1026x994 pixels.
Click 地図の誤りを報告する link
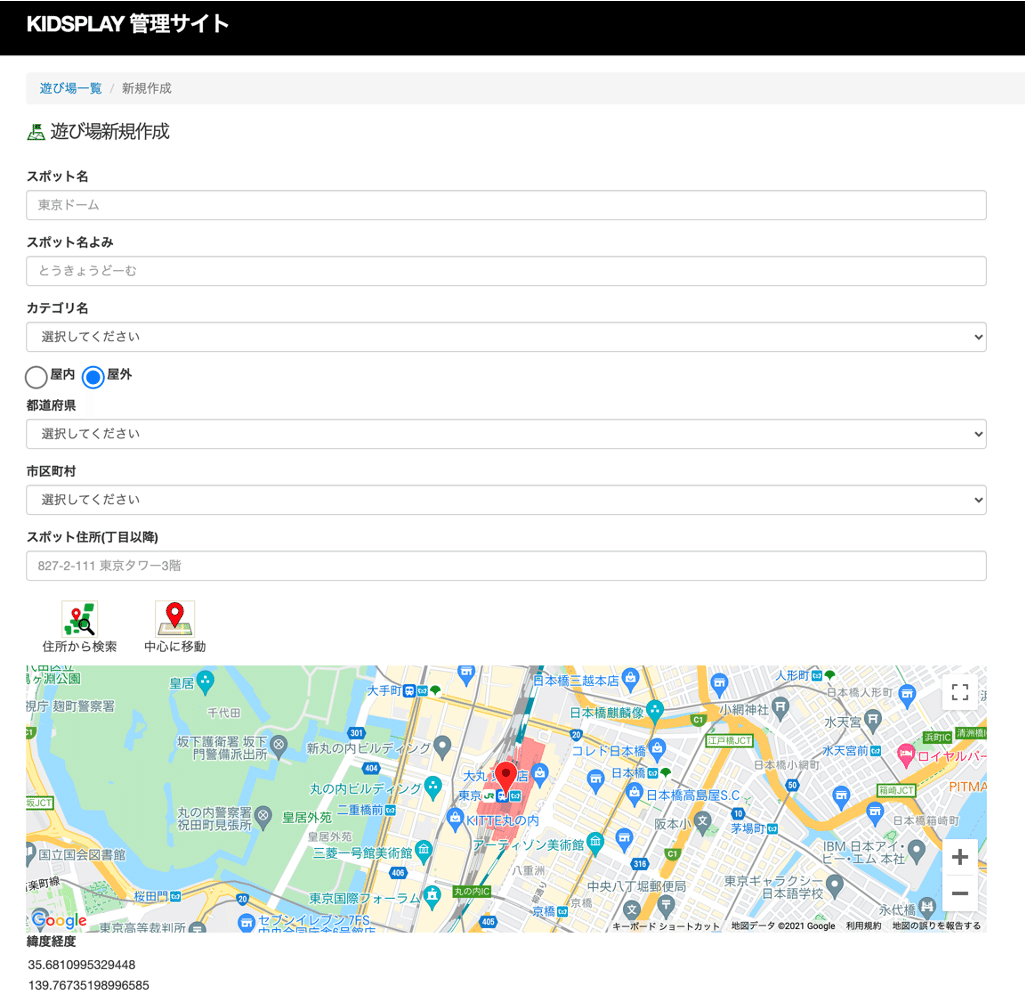point(936,926)
